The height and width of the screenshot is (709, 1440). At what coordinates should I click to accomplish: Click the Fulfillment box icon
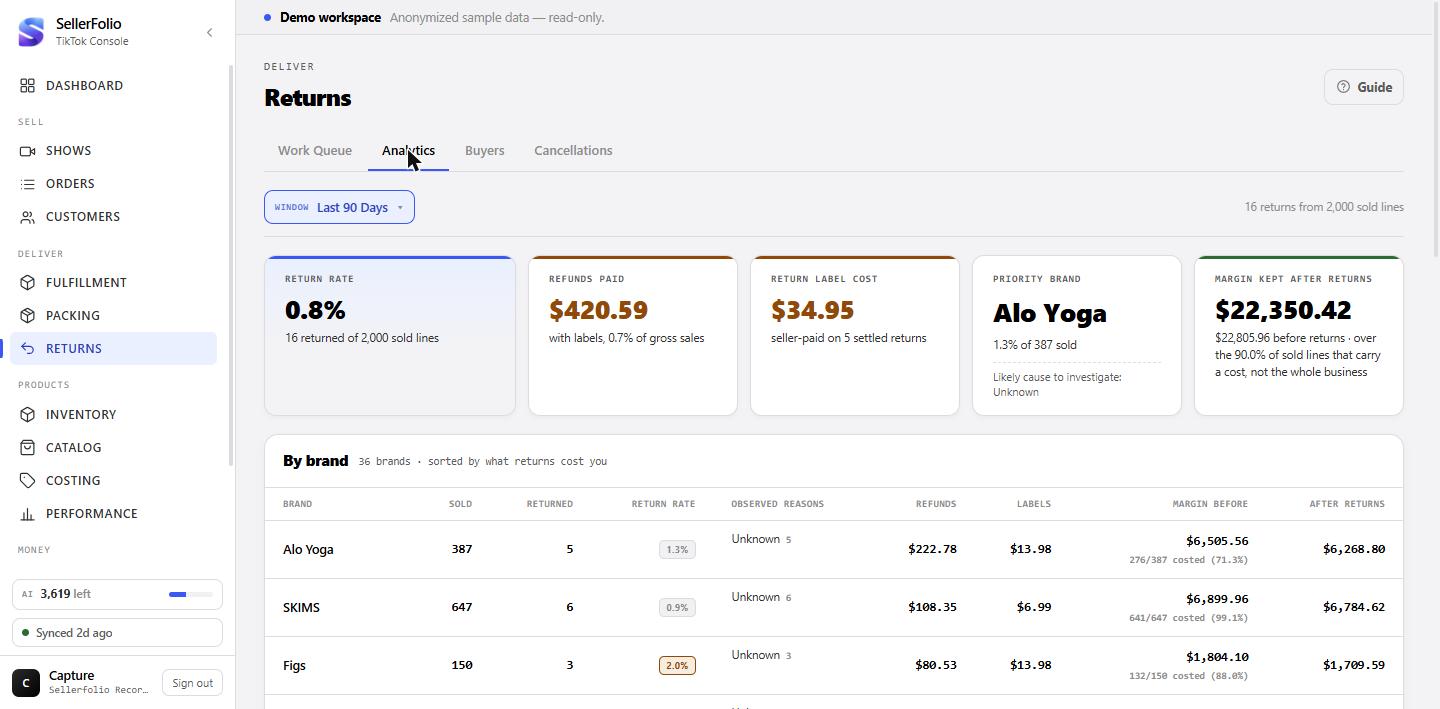pyautogui.click(x=28, y=283)
